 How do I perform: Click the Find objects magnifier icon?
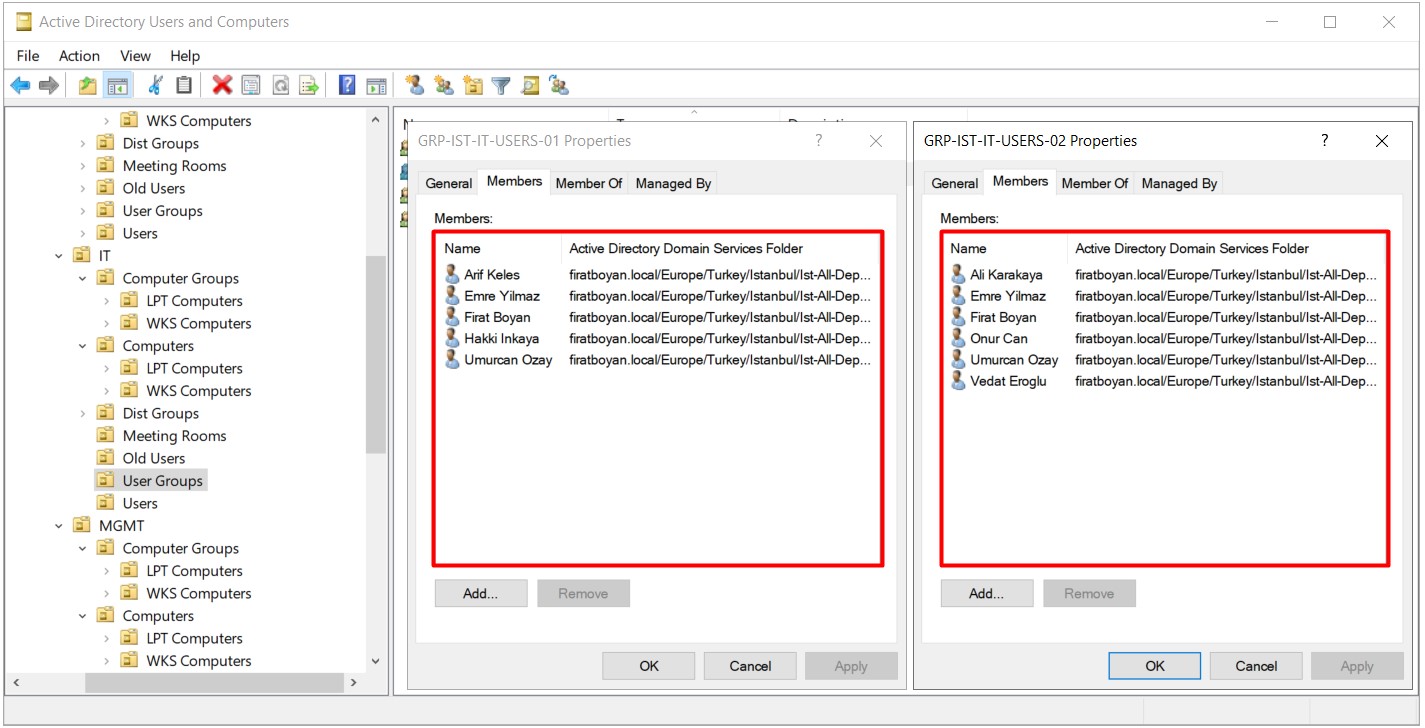(x=530, y=86)
